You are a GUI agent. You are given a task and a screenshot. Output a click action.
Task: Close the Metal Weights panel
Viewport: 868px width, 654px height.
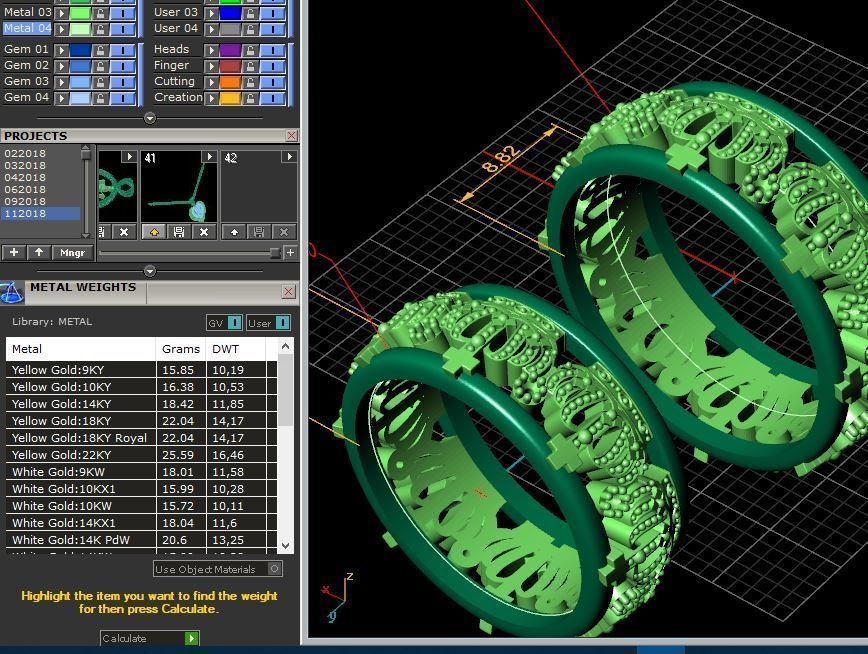(x=288, y=292)
